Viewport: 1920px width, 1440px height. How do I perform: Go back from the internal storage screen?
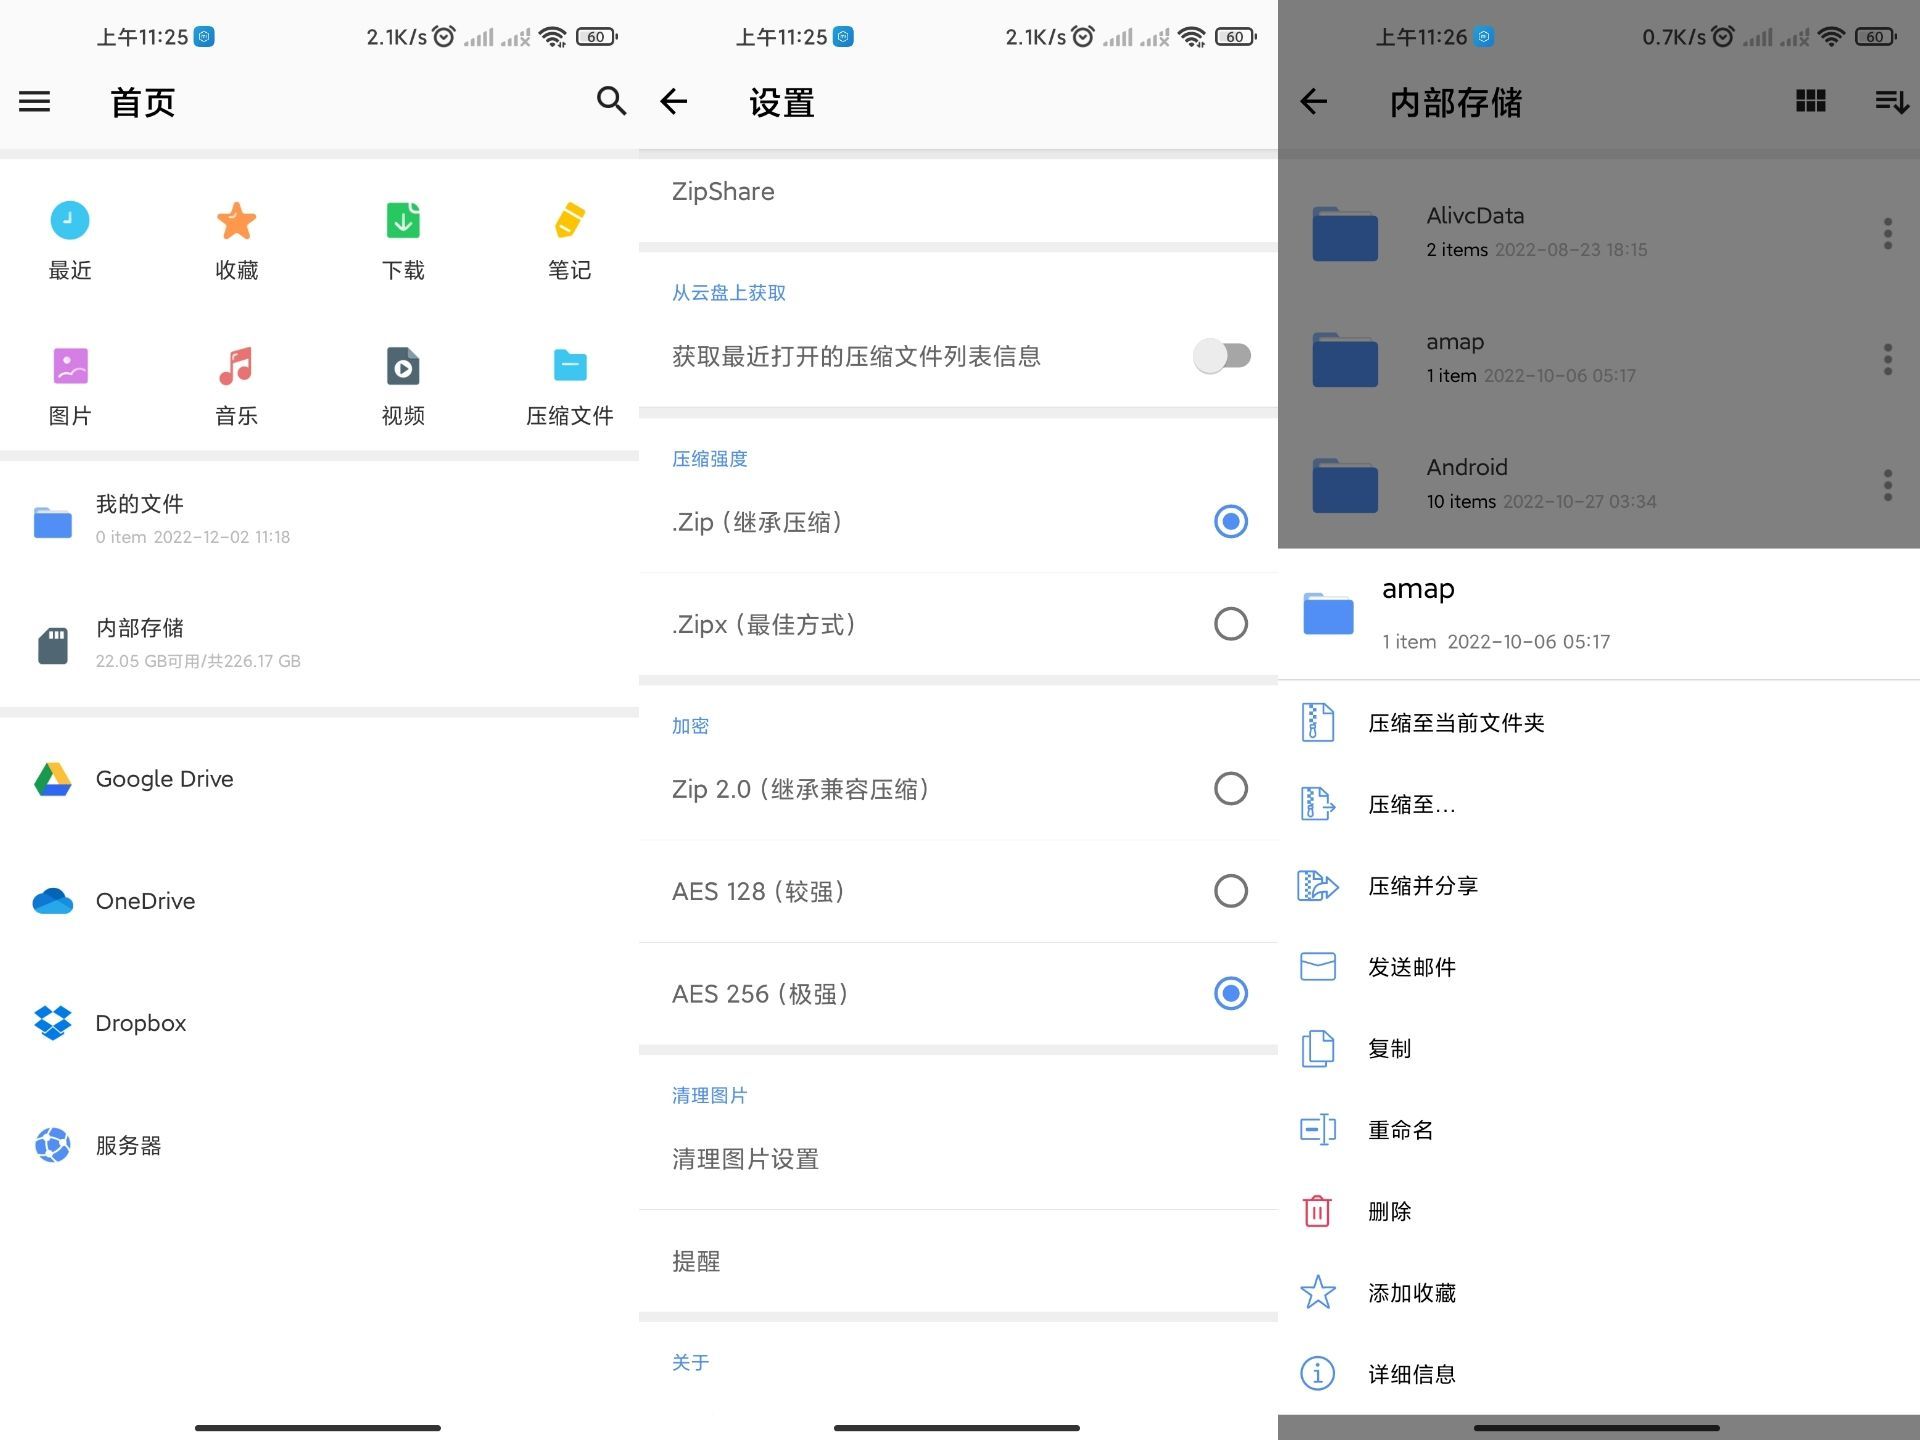coord(1313,101)
